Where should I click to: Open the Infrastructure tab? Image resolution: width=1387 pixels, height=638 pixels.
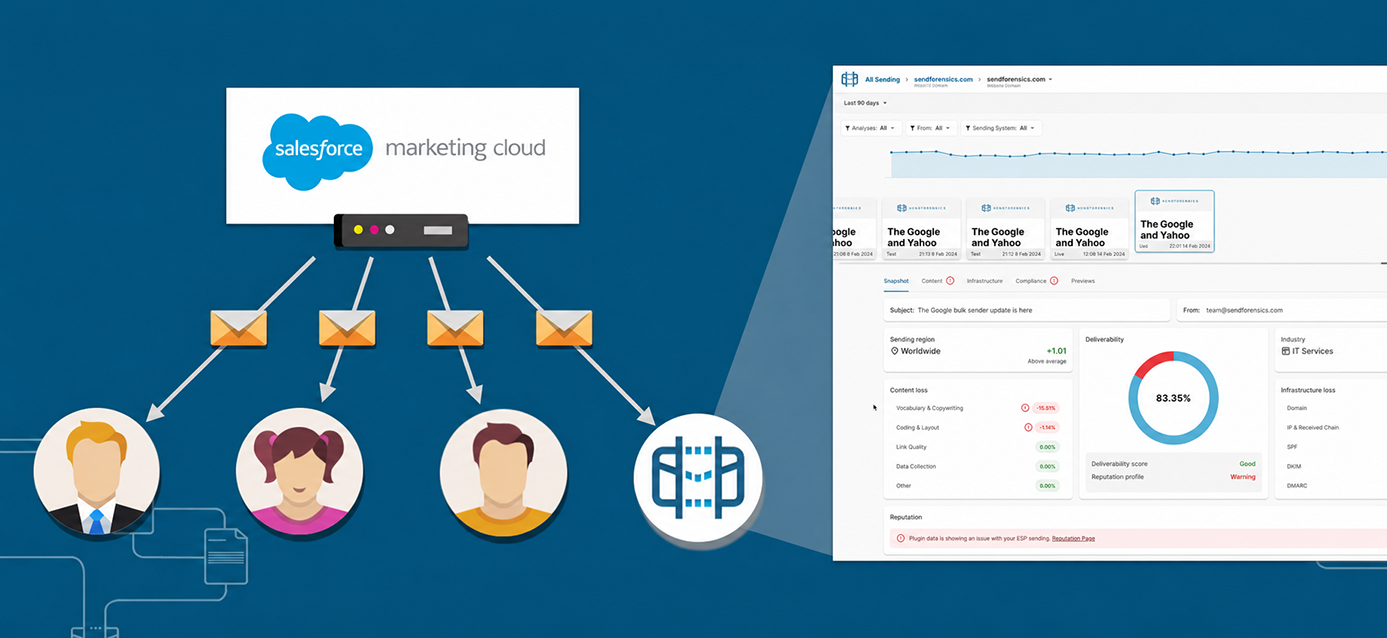[x=984, y=281]
